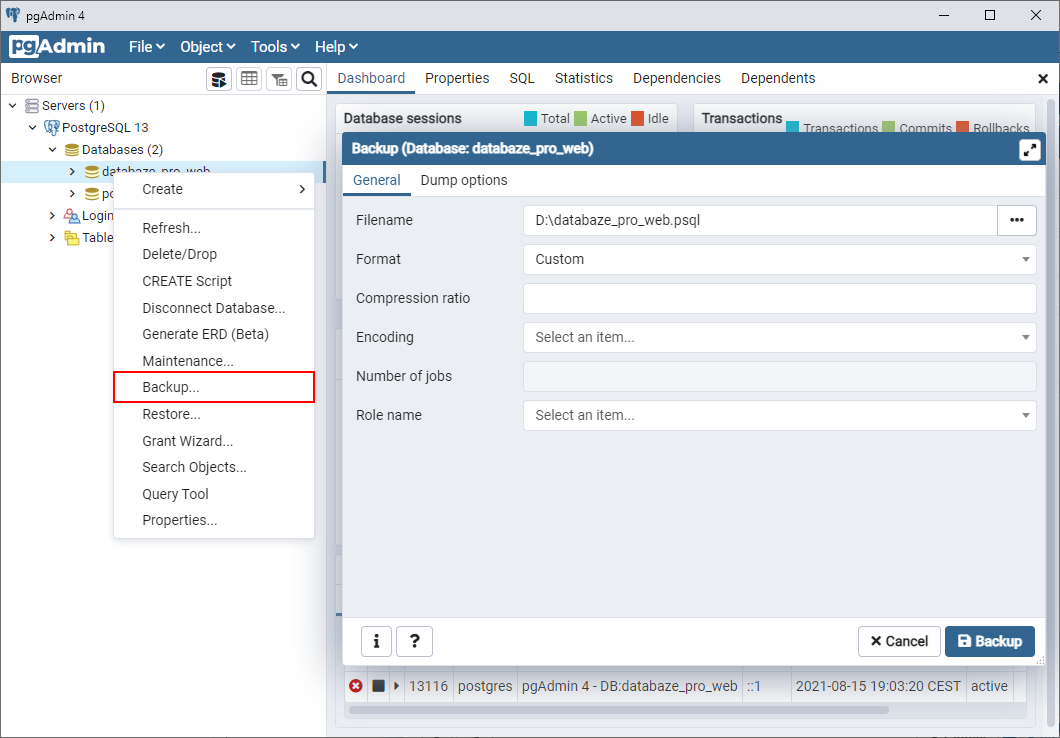Select Restore... from the context menu
Viewport: 1060px width, 738px height.
pos(173,414)
